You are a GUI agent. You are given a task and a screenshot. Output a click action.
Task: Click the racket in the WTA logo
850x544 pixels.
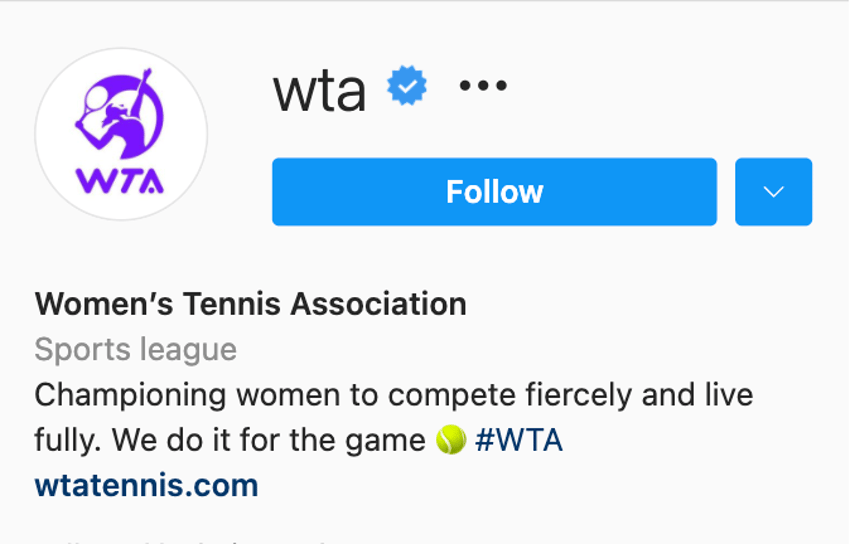94,106
